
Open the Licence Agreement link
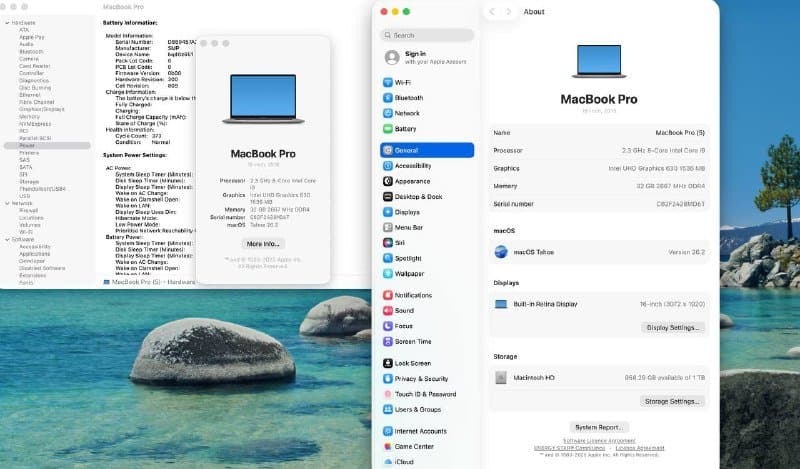point(640,448)
